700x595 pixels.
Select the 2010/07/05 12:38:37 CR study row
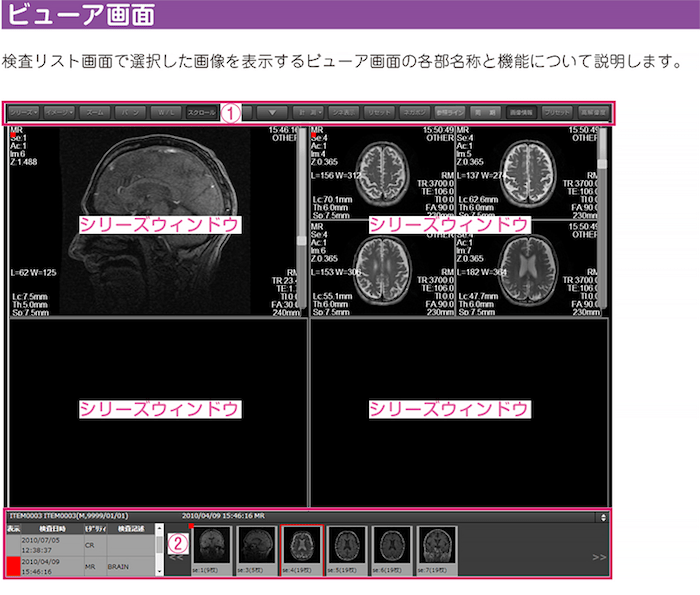(80, 545)
